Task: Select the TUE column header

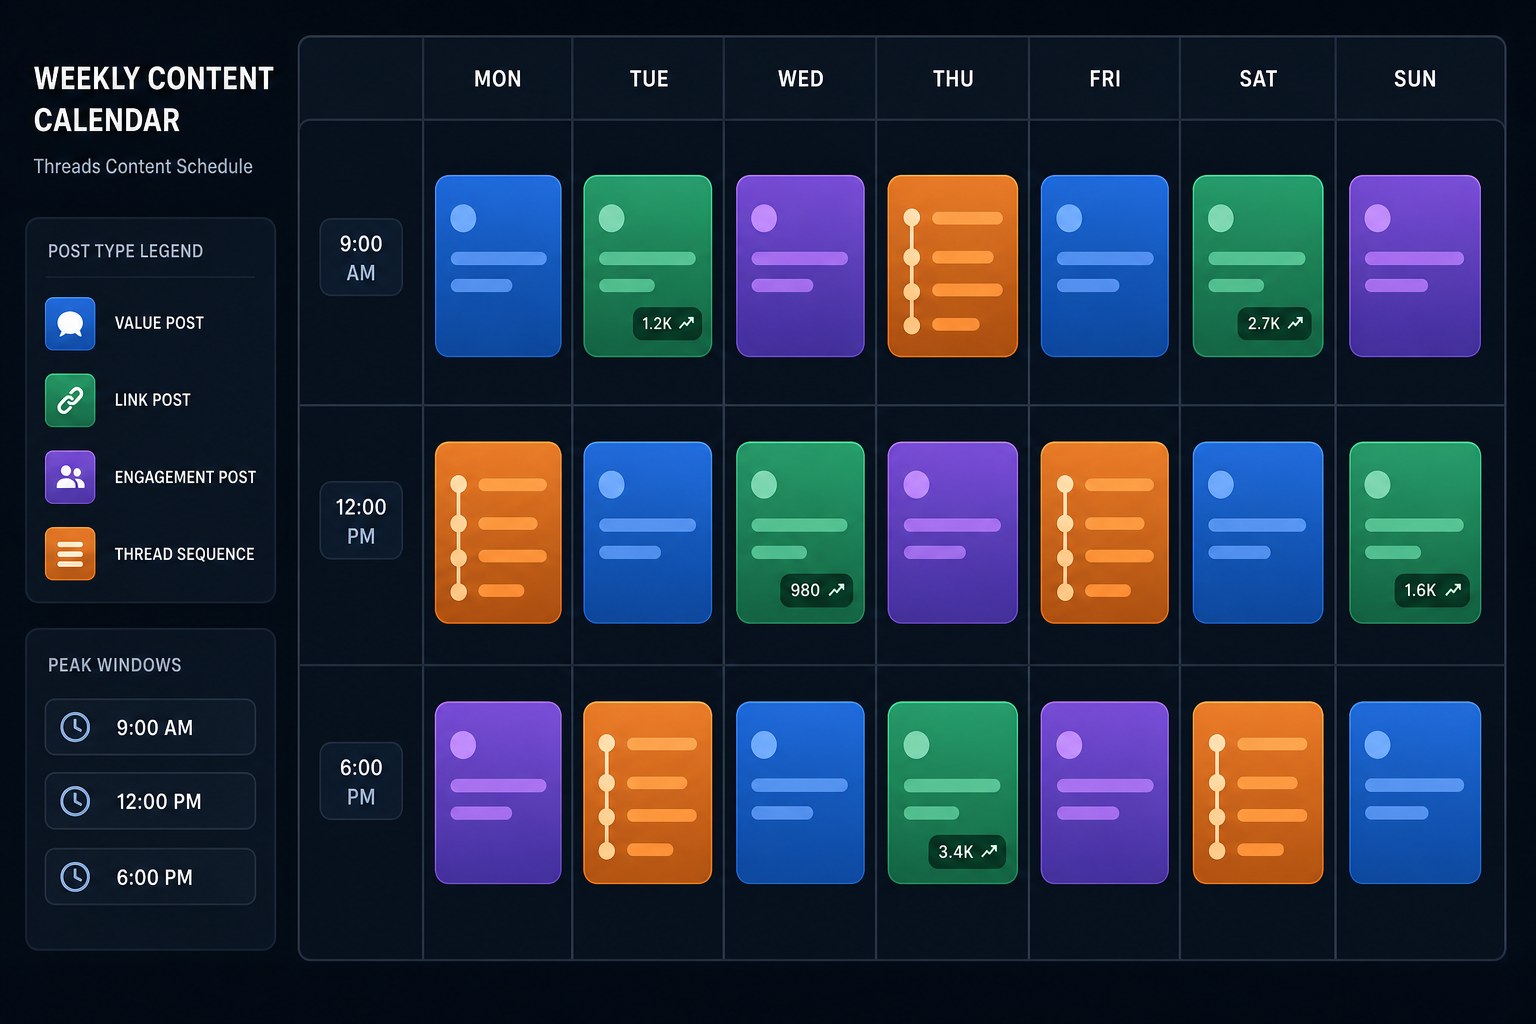Action: 649,79
